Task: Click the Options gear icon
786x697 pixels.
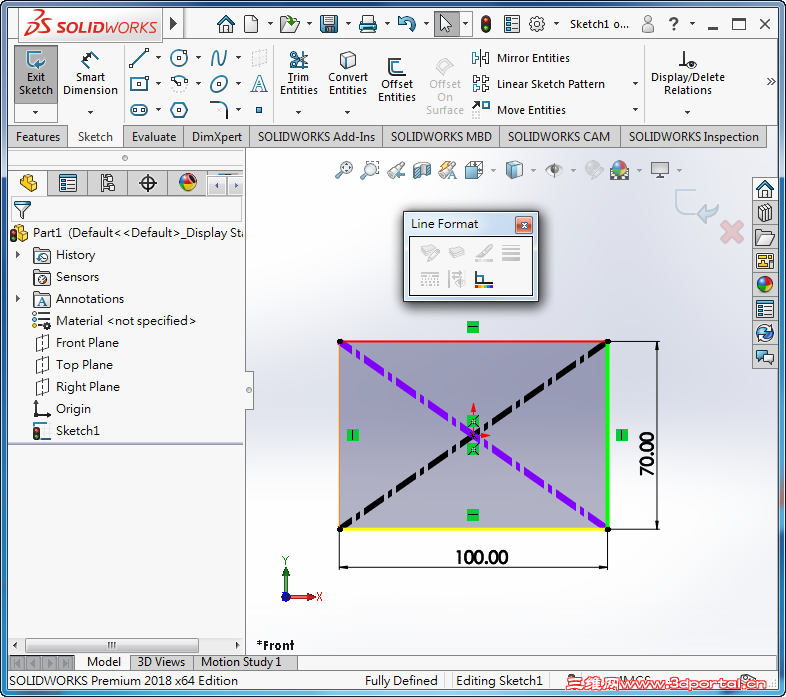Action: click(x=537, y=24)
